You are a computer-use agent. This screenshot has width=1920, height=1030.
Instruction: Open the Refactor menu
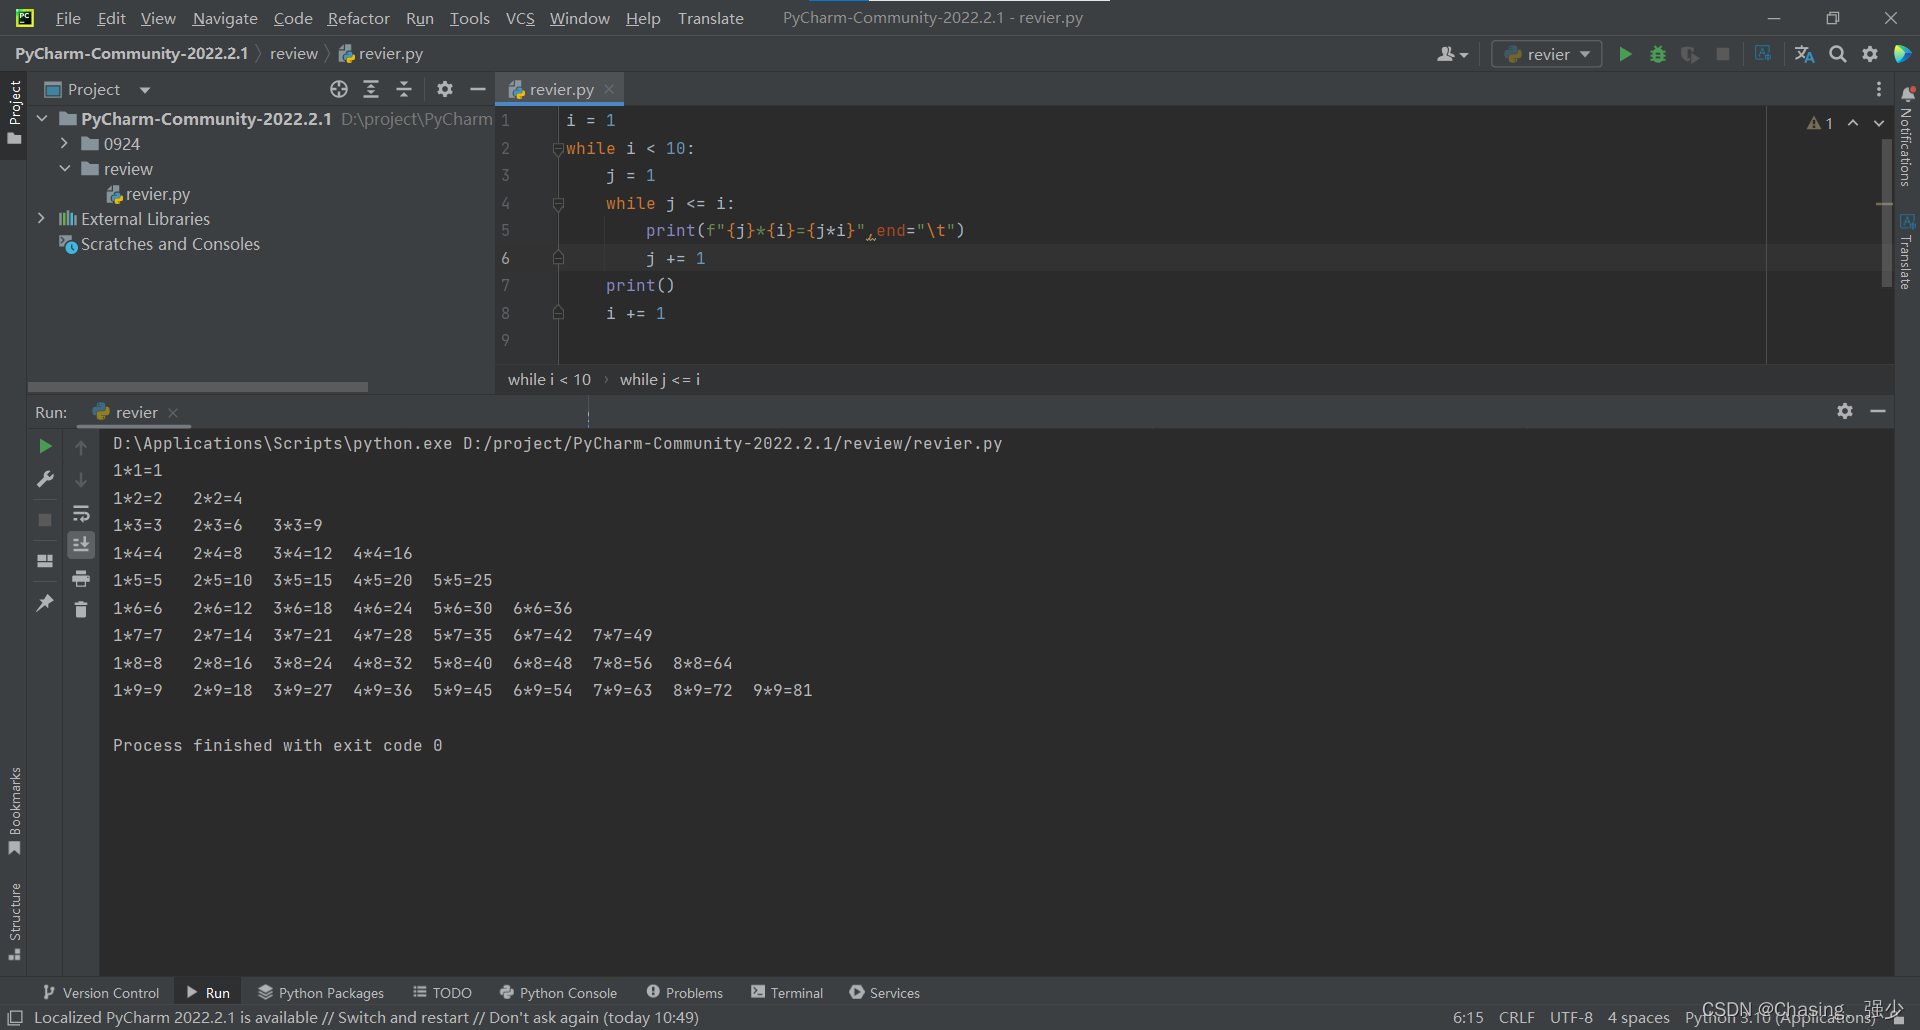tap(358, 18)
